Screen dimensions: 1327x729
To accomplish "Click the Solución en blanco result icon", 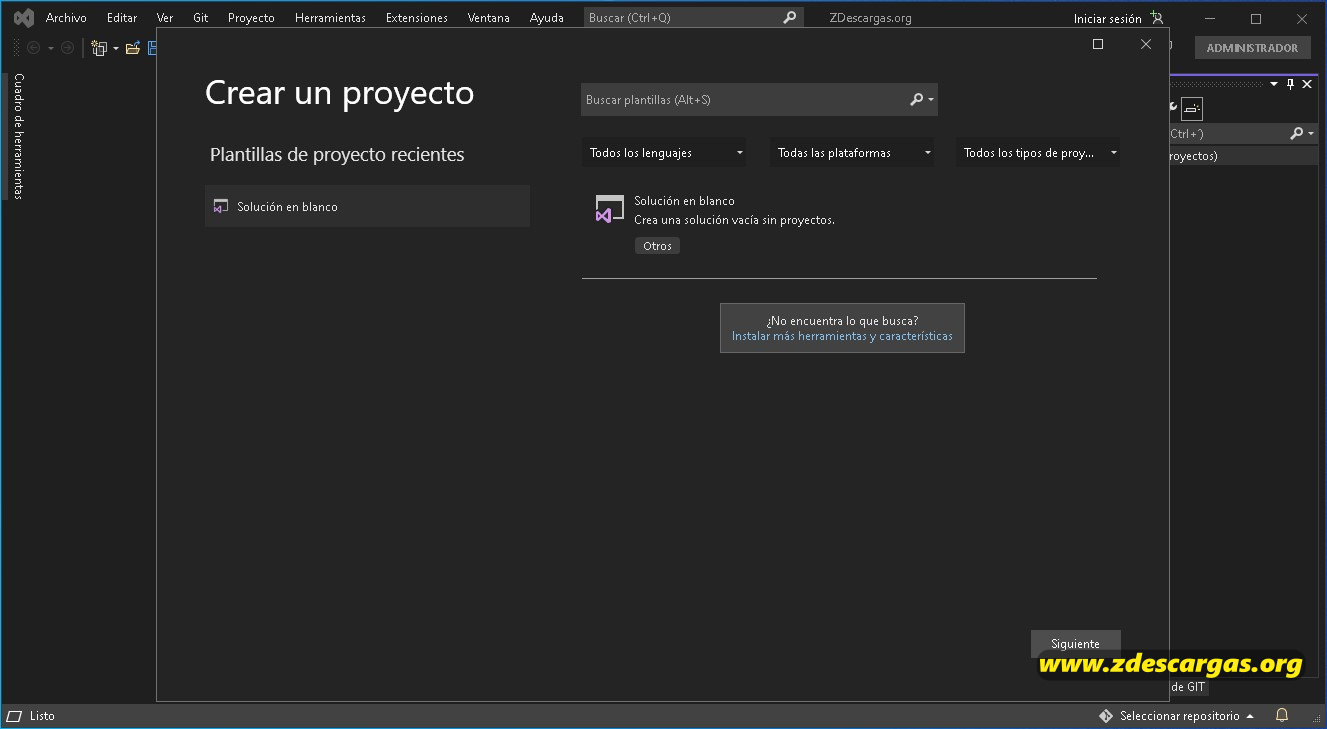I will click(609, 208).
